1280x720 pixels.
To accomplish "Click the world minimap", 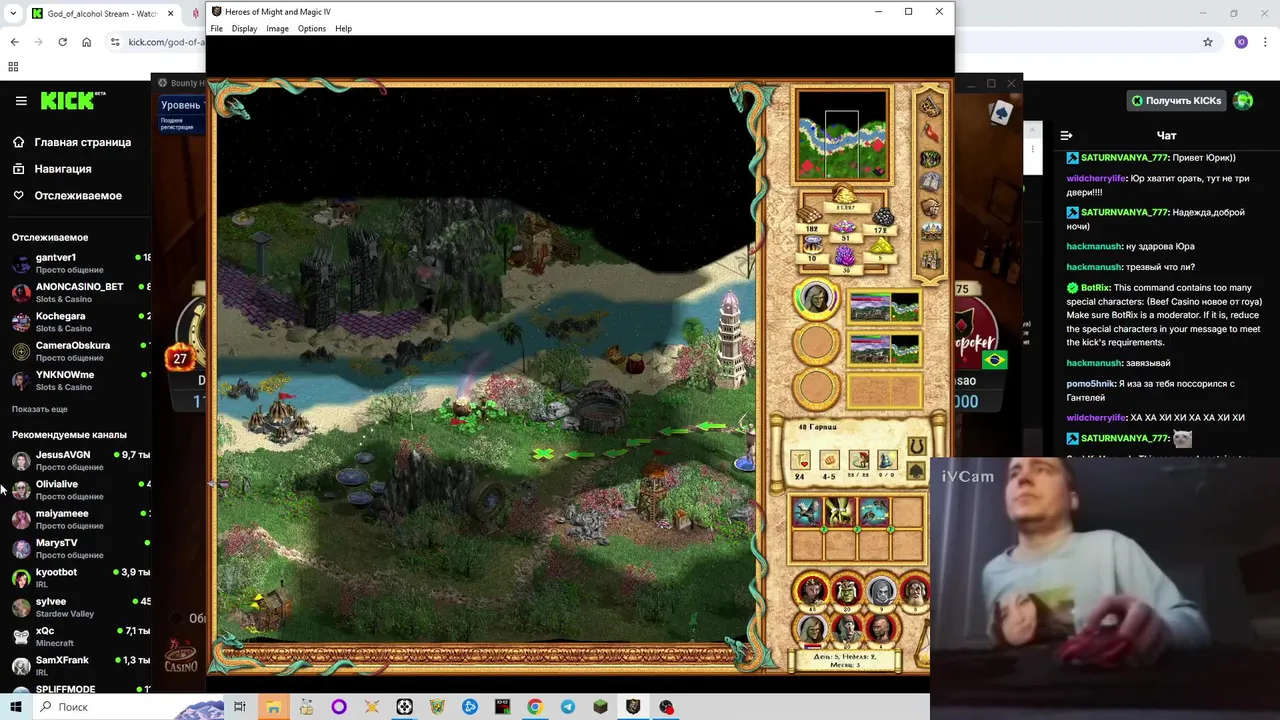I will point(842,135).
